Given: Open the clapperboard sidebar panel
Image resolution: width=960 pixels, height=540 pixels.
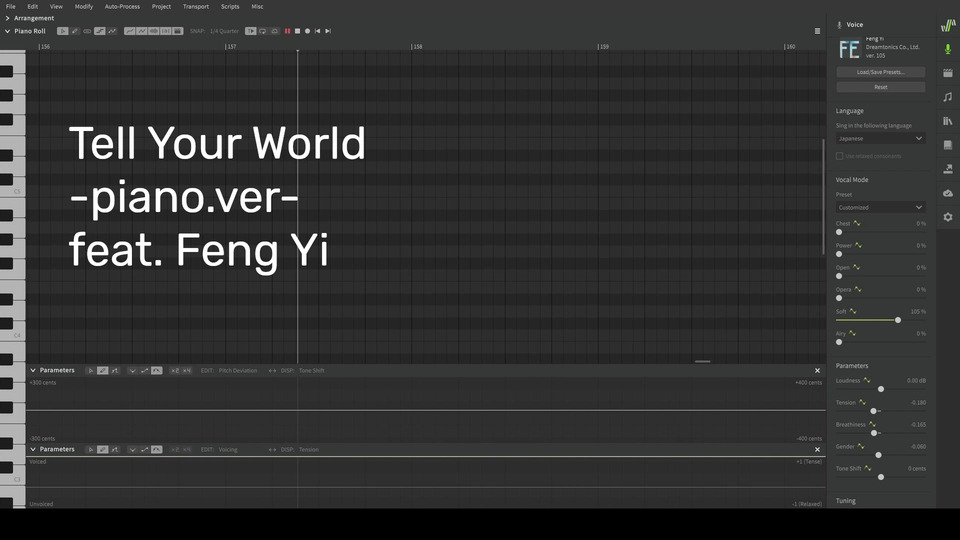Looking at the screenshot, I should coord(948,73).
